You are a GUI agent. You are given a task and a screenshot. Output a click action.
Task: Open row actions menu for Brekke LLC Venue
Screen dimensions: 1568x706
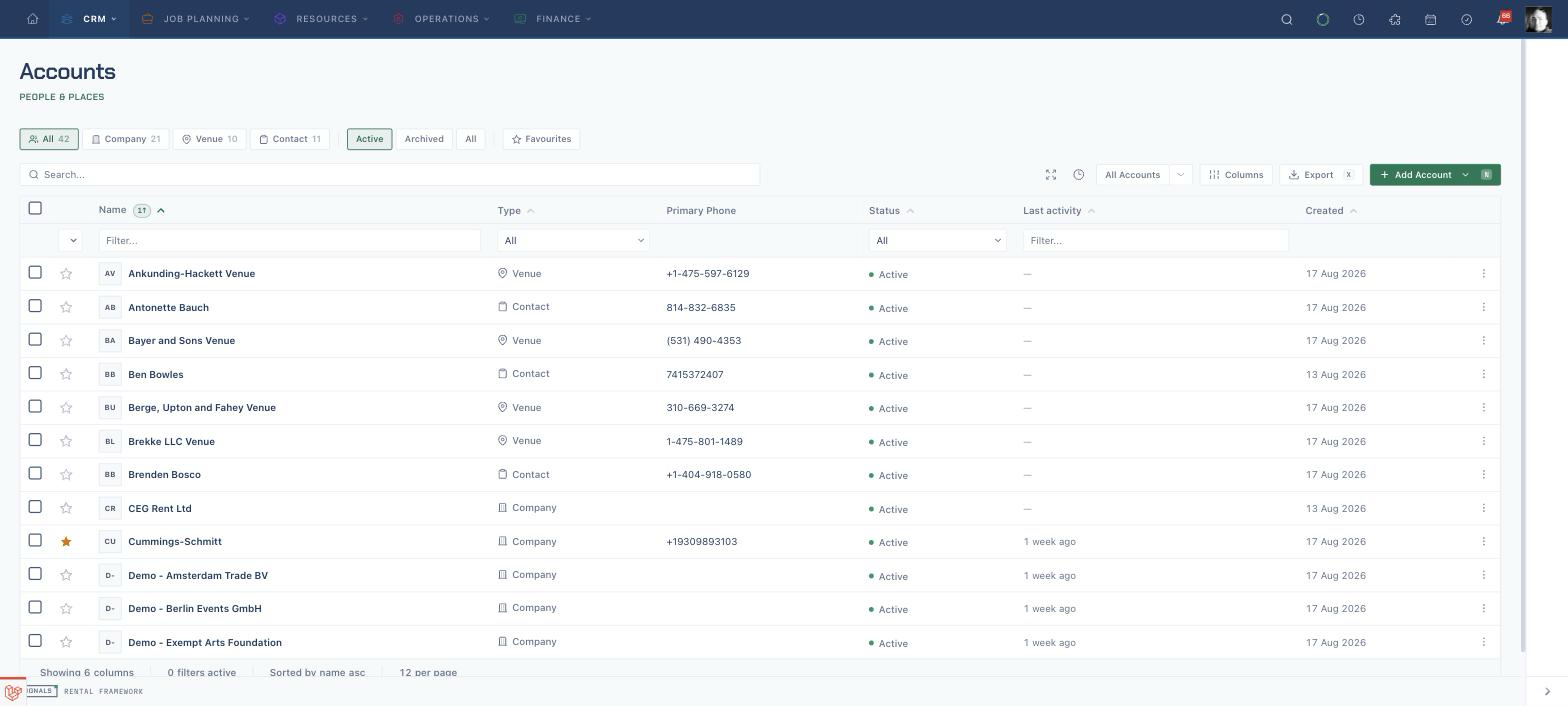1484,441
